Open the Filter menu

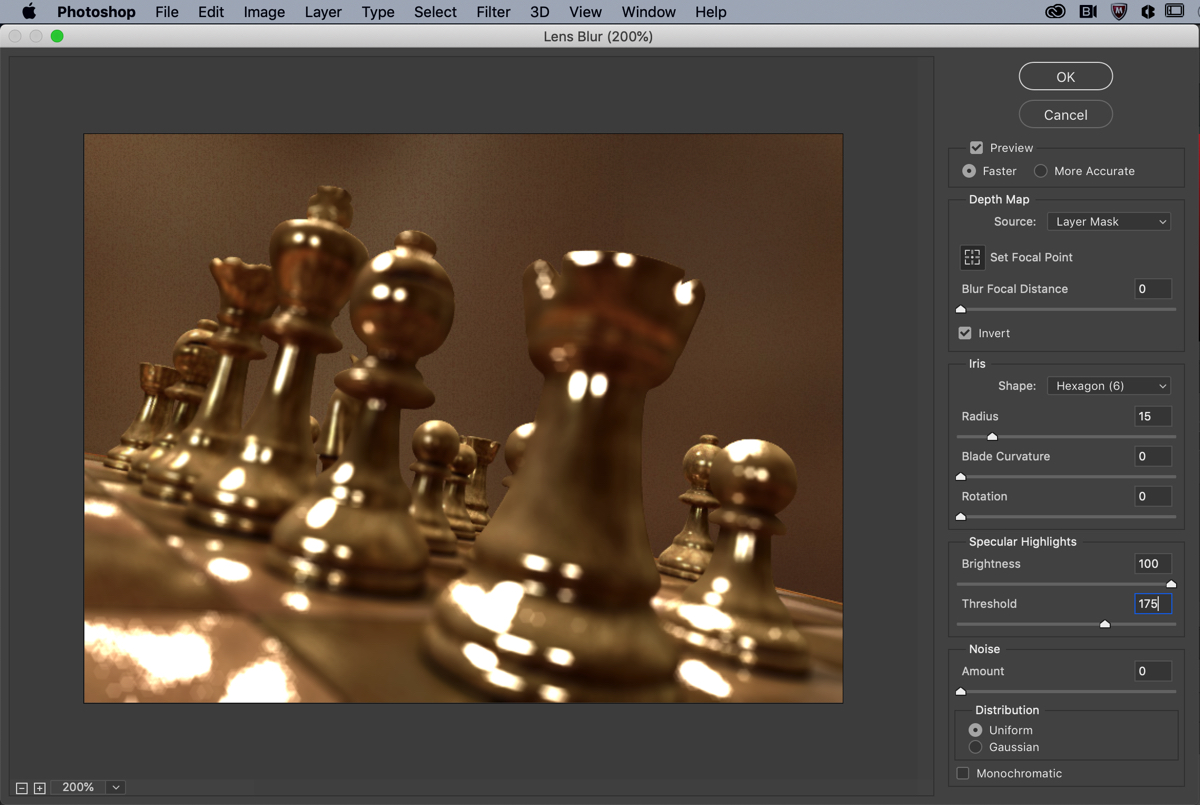493,12
